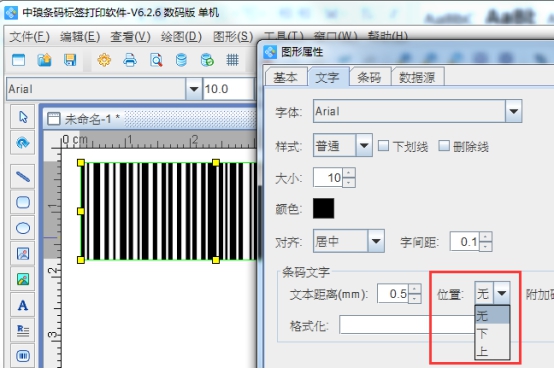Click the top-left yellow barcode handle
The height and width of the screenshot is (369, 554).
click(81, 163)
